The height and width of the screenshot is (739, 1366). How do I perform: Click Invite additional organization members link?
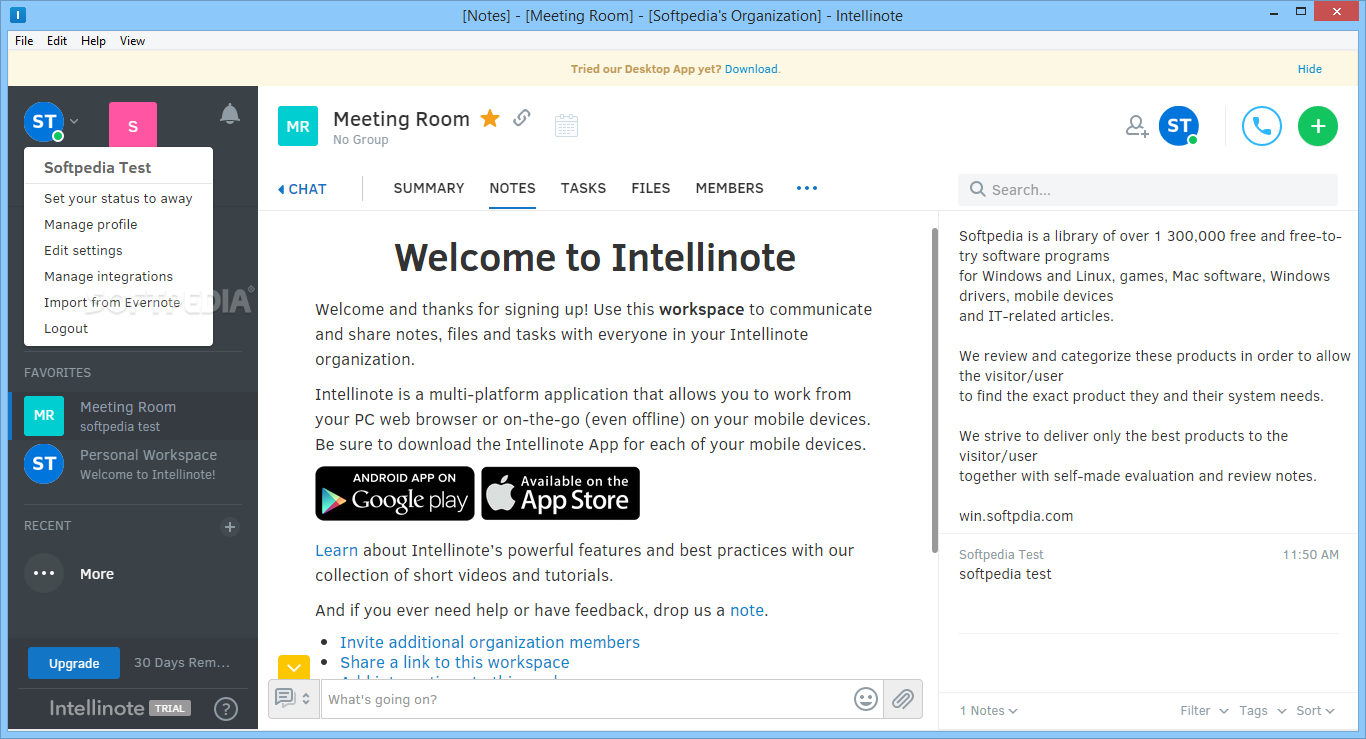pyautogui.click(x=490, y=642)
